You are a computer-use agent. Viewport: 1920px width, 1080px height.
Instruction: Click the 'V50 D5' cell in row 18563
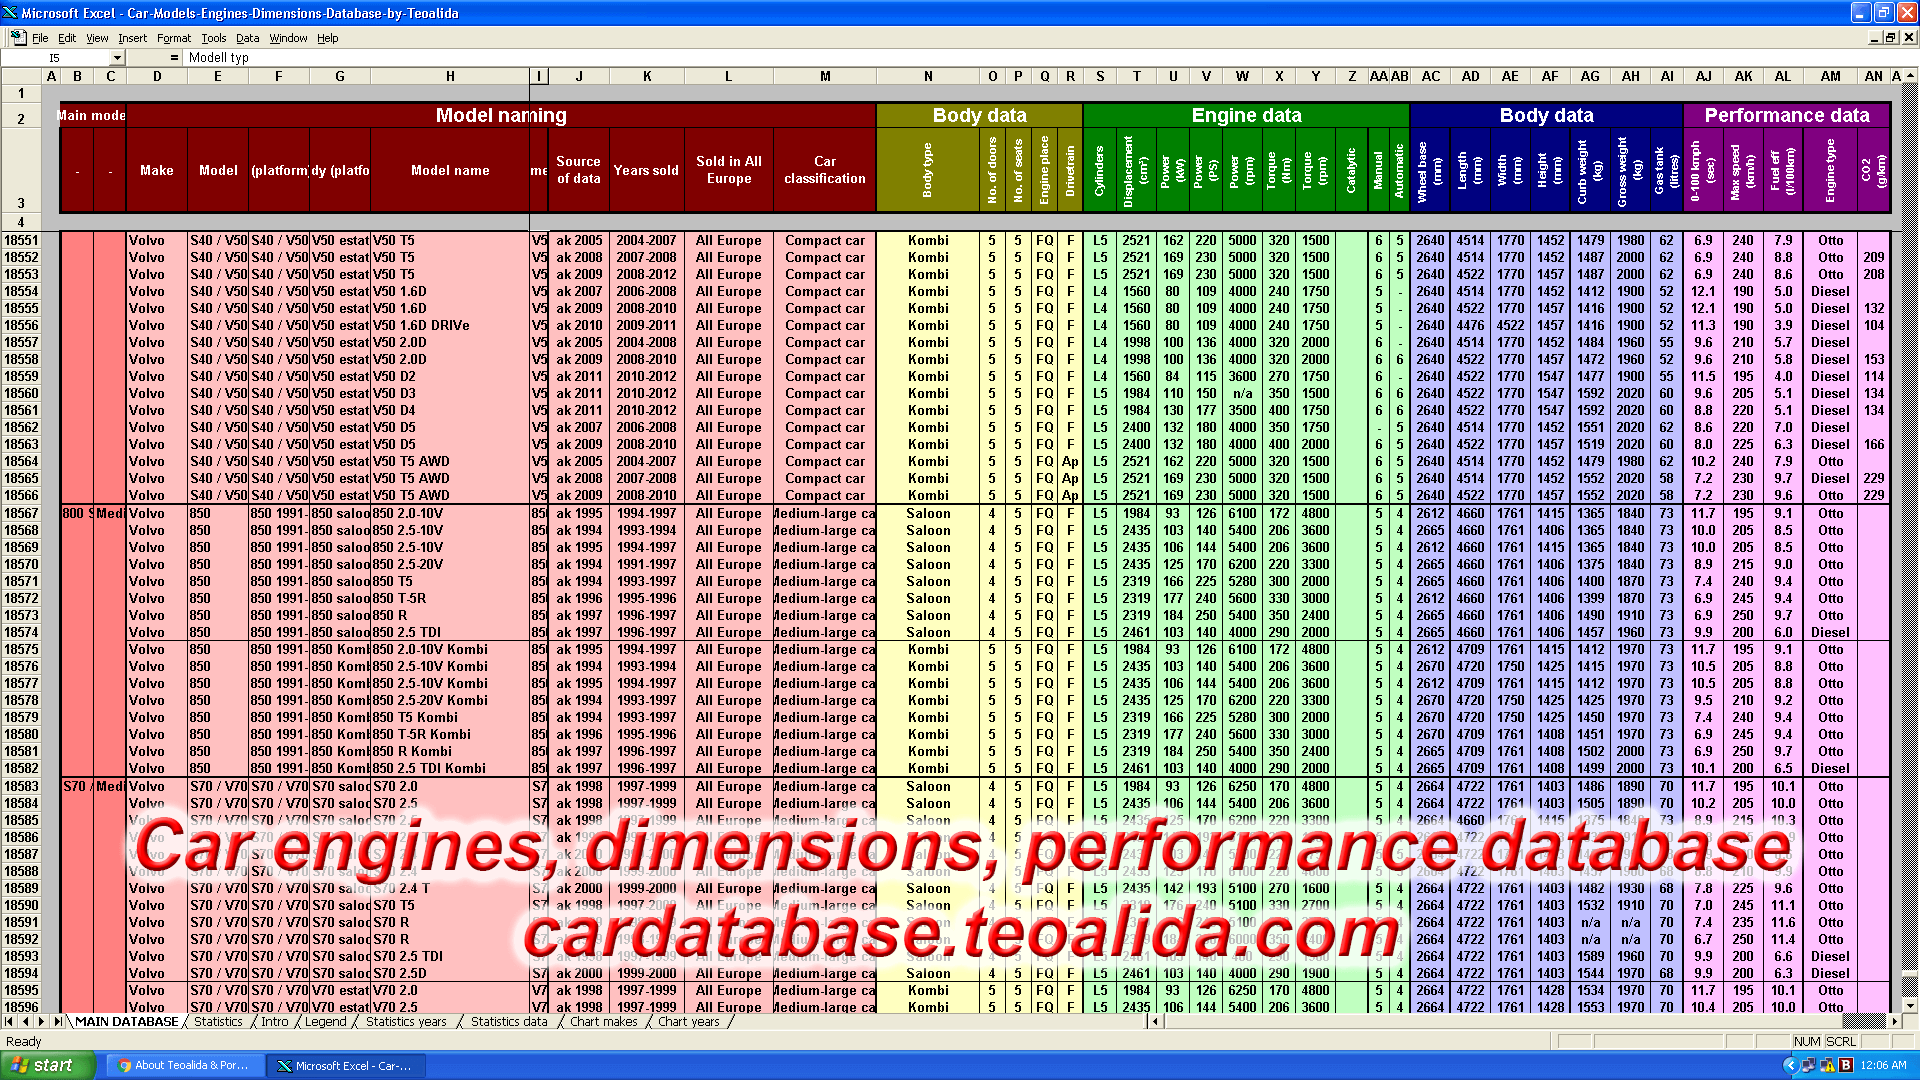coord(450,444)
